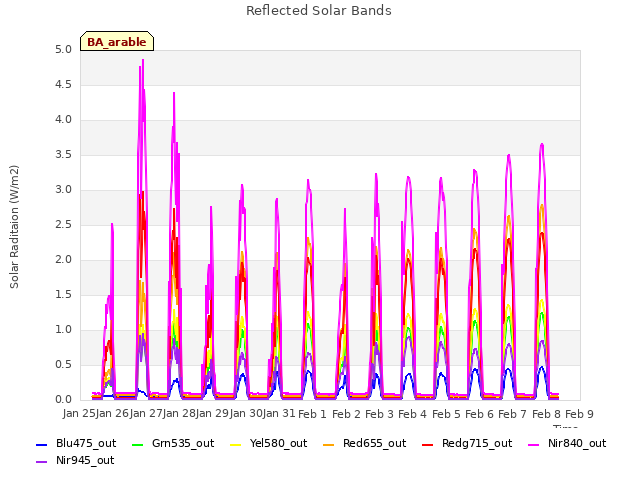
Task: Click the magenta Nir840_out legend swatch
Action: (533, 444)
